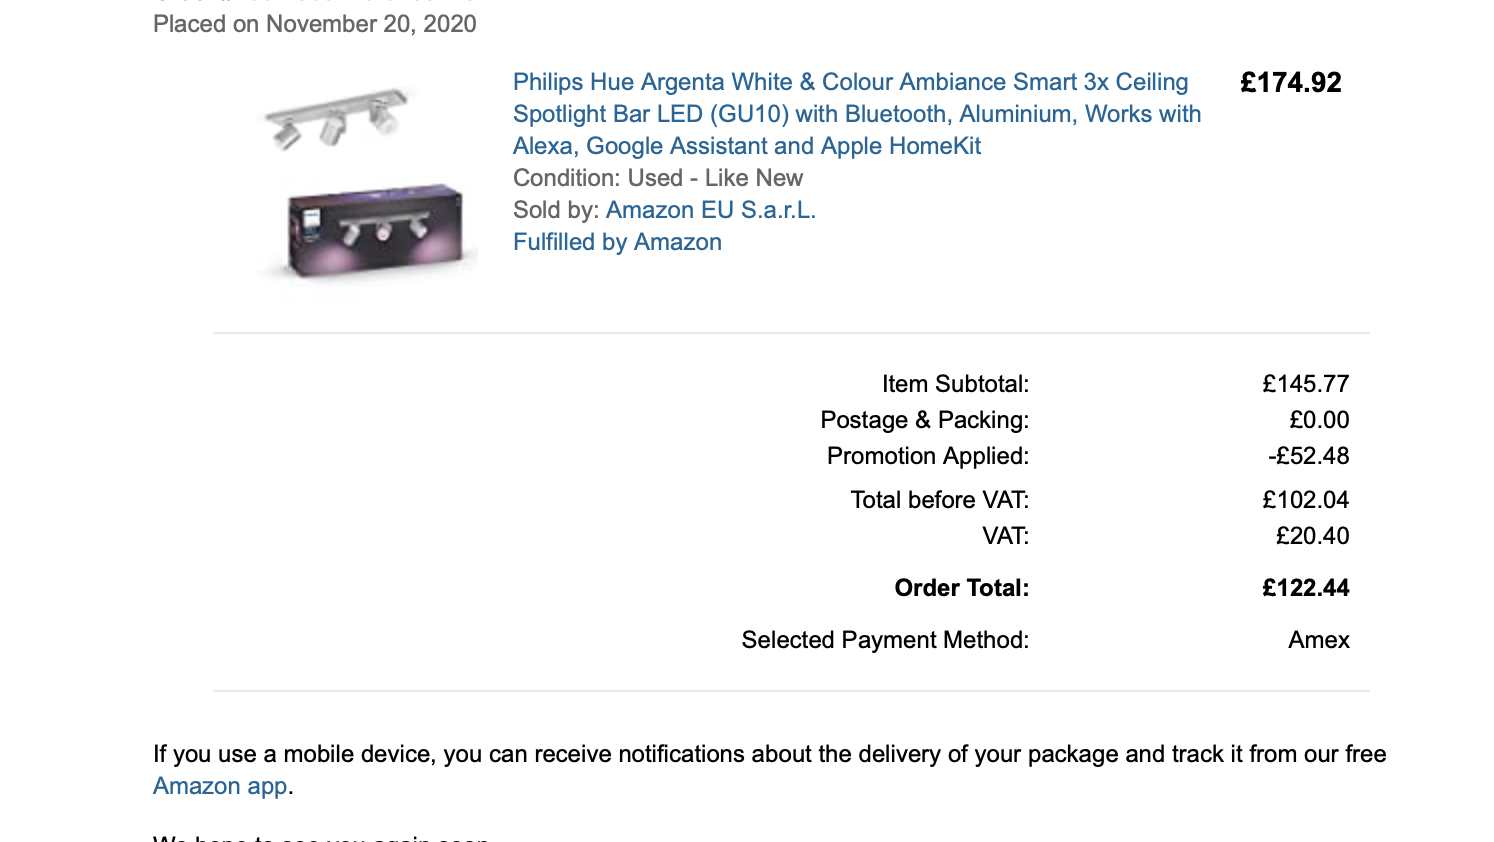Image resolution: width=1494 pixels, height=842 pixels.
Task: Click the Promotion Applied label
Action: (x=928, y=456)
